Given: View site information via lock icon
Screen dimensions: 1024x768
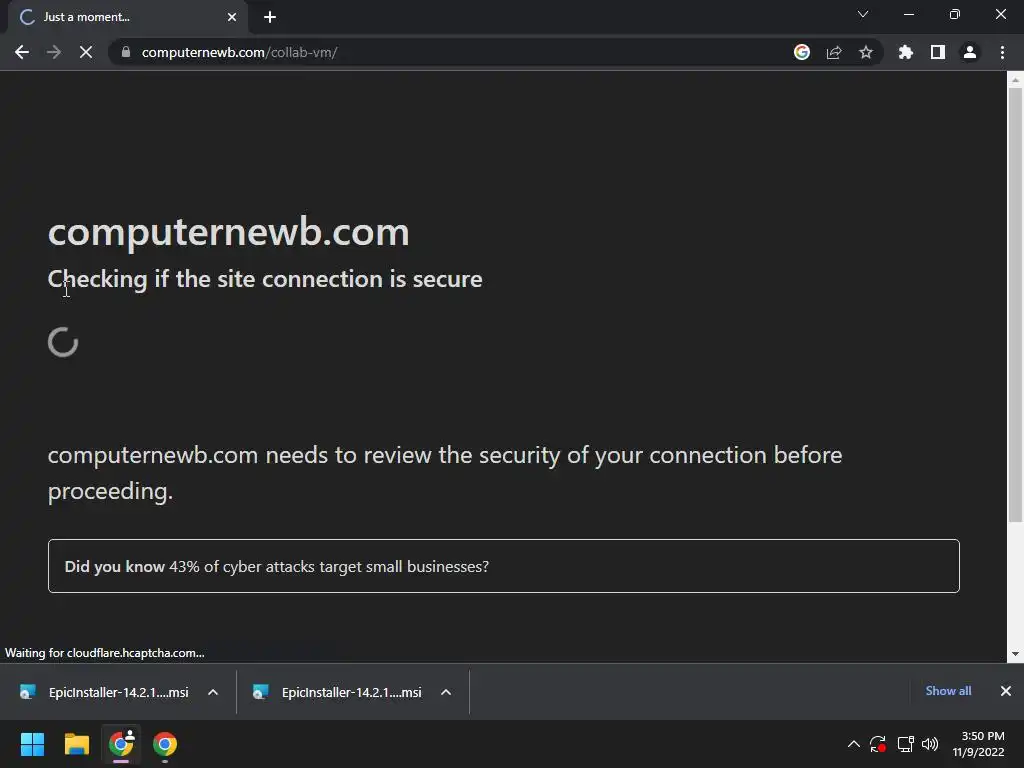Looking at the screenshot, I should tap(126, 52).
